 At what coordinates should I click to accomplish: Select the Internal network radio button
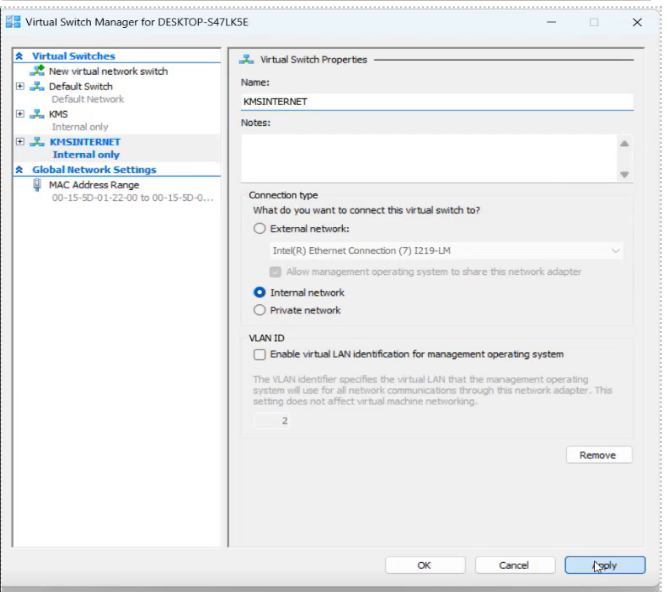click(x=259, y=292)
